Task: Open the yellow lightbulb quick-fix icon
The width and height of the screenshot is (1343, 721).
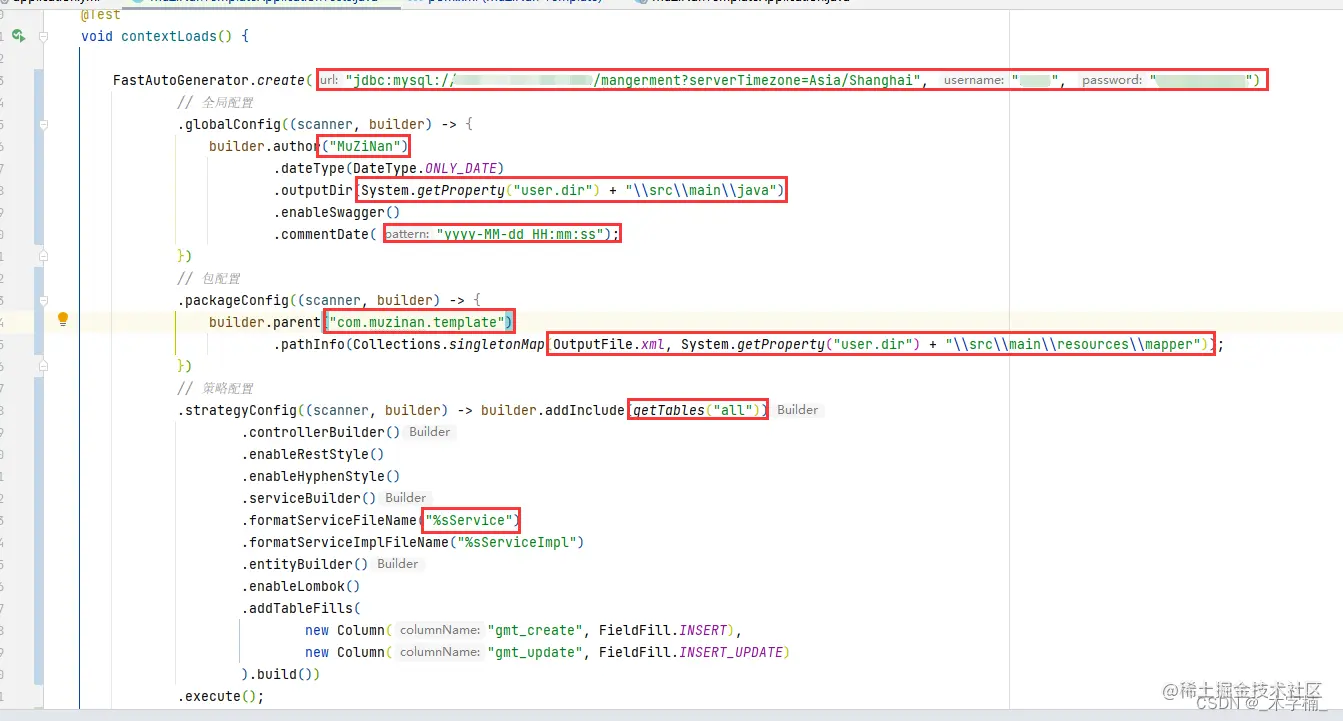Action: coord(63,320)
